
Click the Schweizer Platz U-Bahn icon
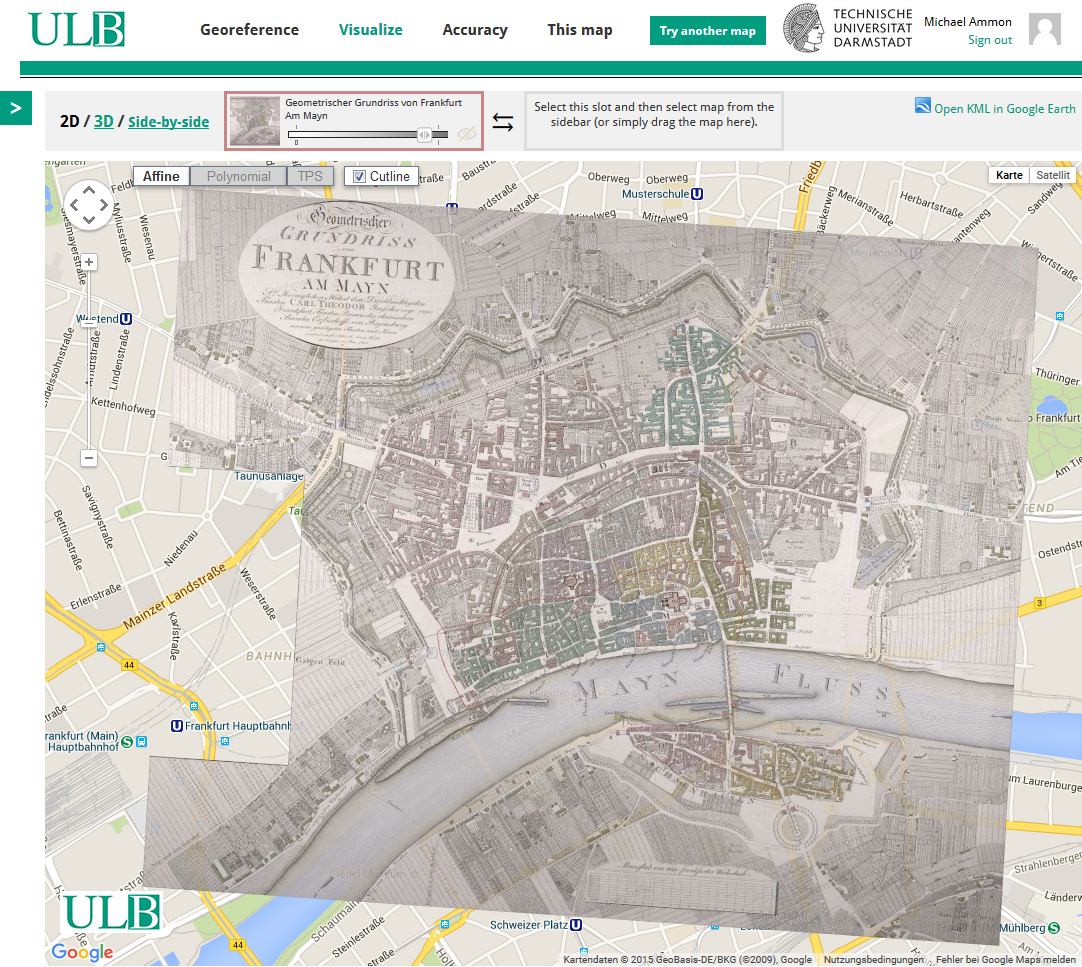[x=576, y=925]
